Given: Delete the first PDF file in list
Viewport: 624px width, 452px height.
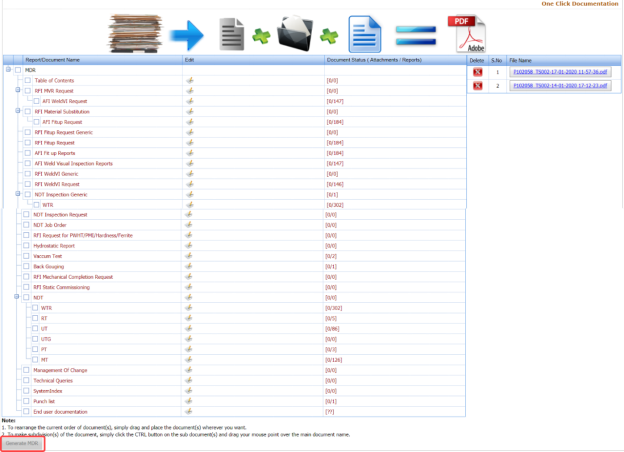Looking at the screenshot, I should [477, 73].
